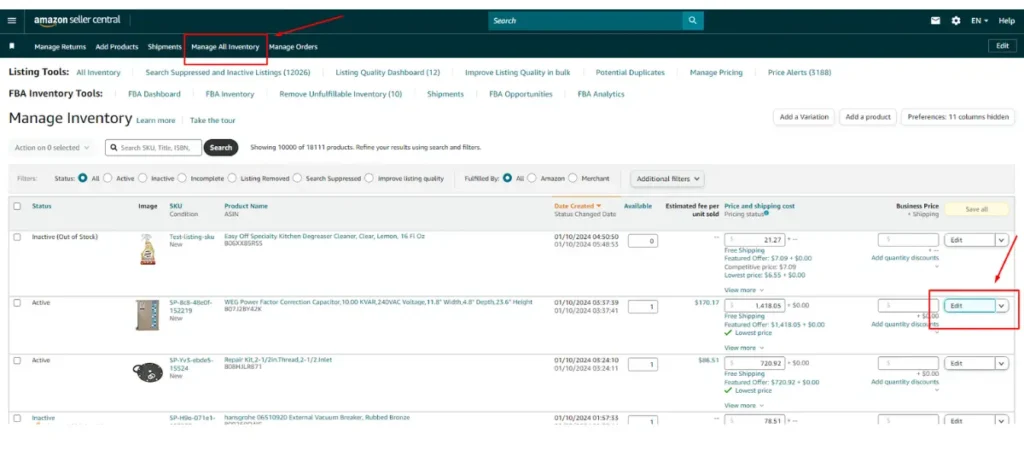Expand View more under price 21.27

pyautogui.click(x=743, y=290)
